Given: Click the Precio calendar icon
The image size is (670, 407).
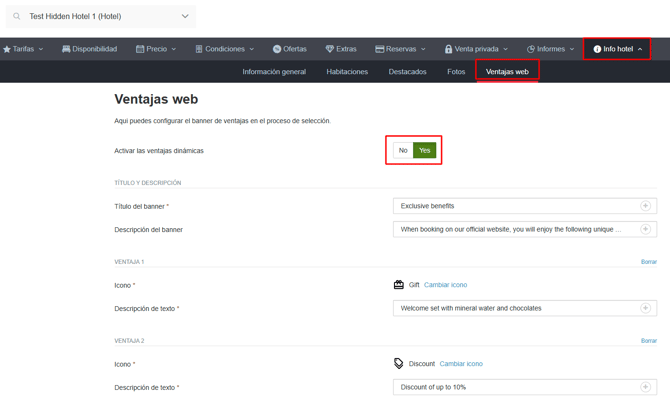Looking at the screenshot, I should tap(140, 49).
